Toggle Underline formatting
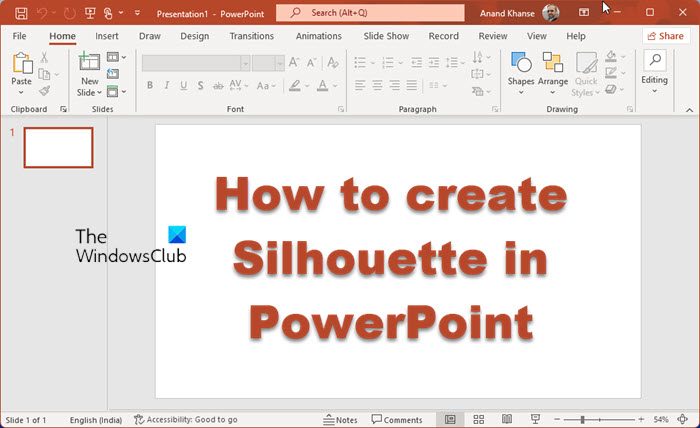This screenshot has width=700, height=428. pyautogui.click(x=183, y=85)
